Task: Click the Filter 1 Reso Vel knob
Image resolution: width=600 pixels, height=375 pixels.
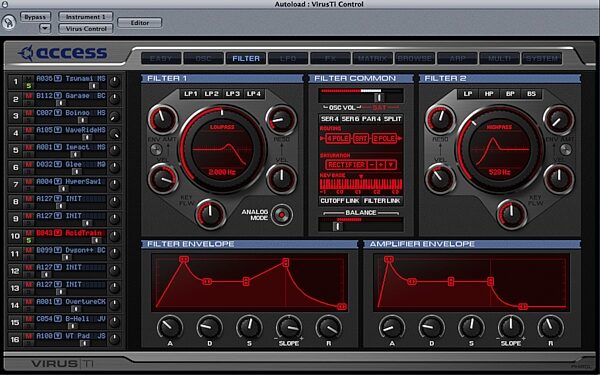Action: pyautogui.click(x=281, y=179)
